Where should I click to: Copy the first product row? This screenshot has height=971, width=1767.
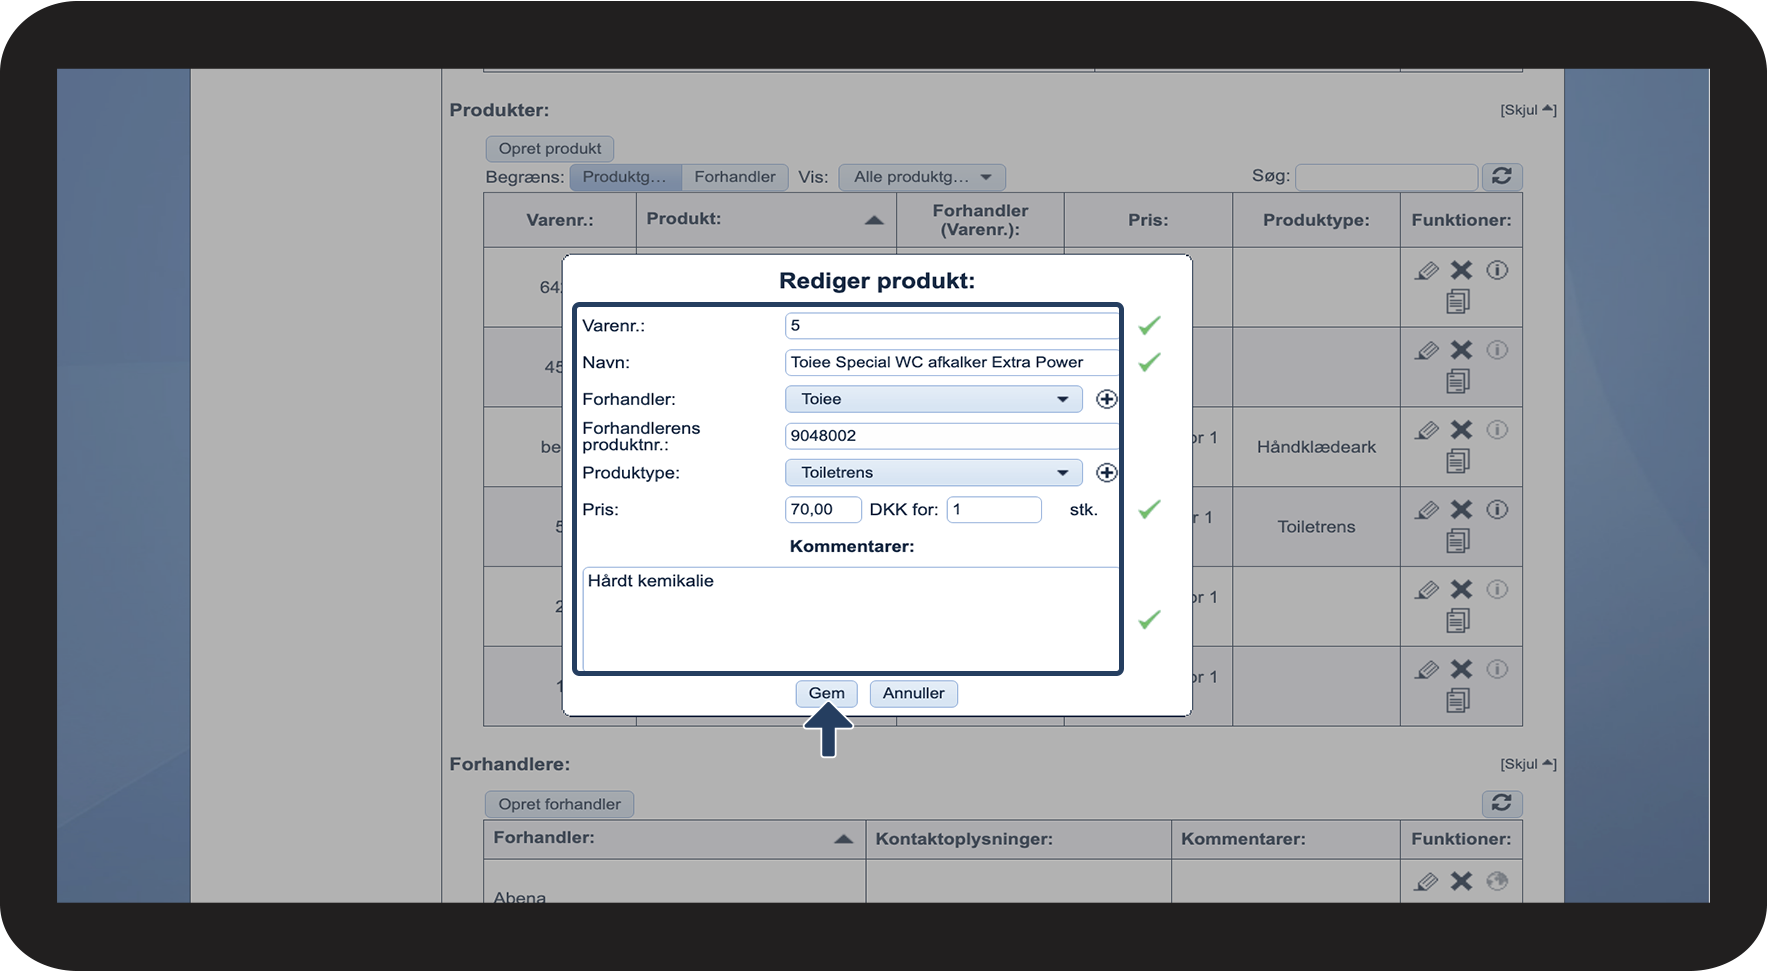point(1458,301)
